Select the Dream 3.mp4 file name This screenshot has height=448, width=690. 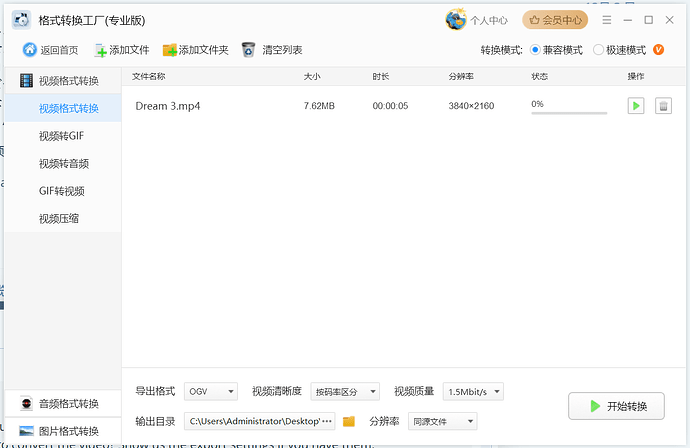point(168,106)
